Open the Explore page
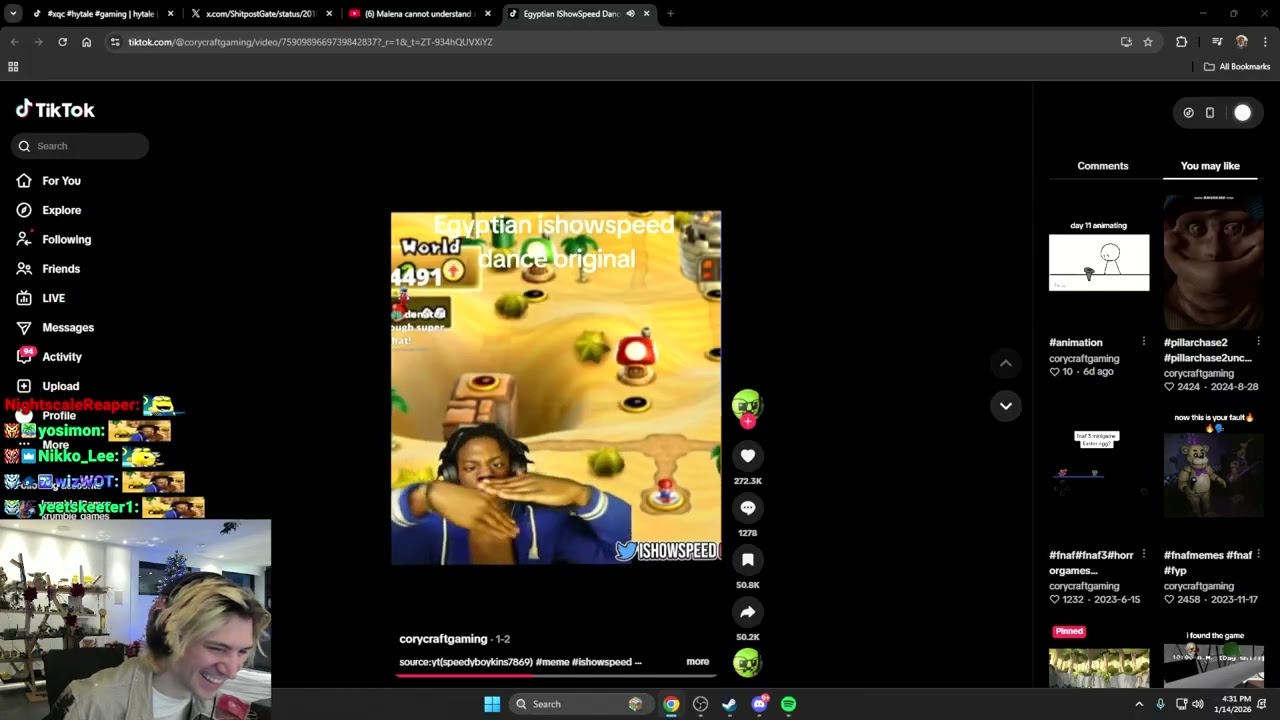 [x=61, y=210]
